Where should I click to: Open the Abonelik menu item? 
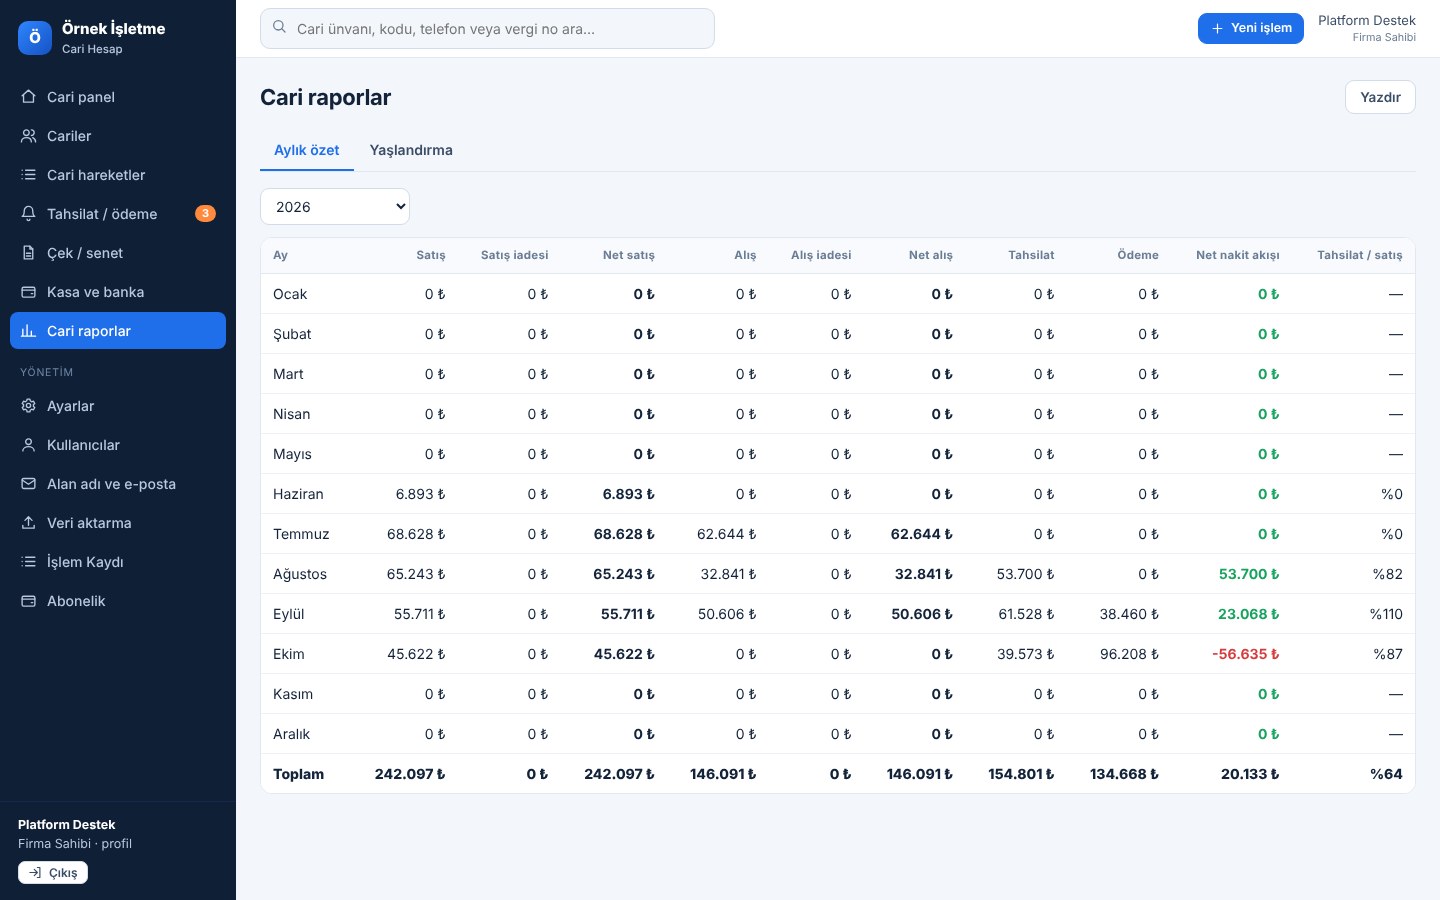tap(118, 601)
